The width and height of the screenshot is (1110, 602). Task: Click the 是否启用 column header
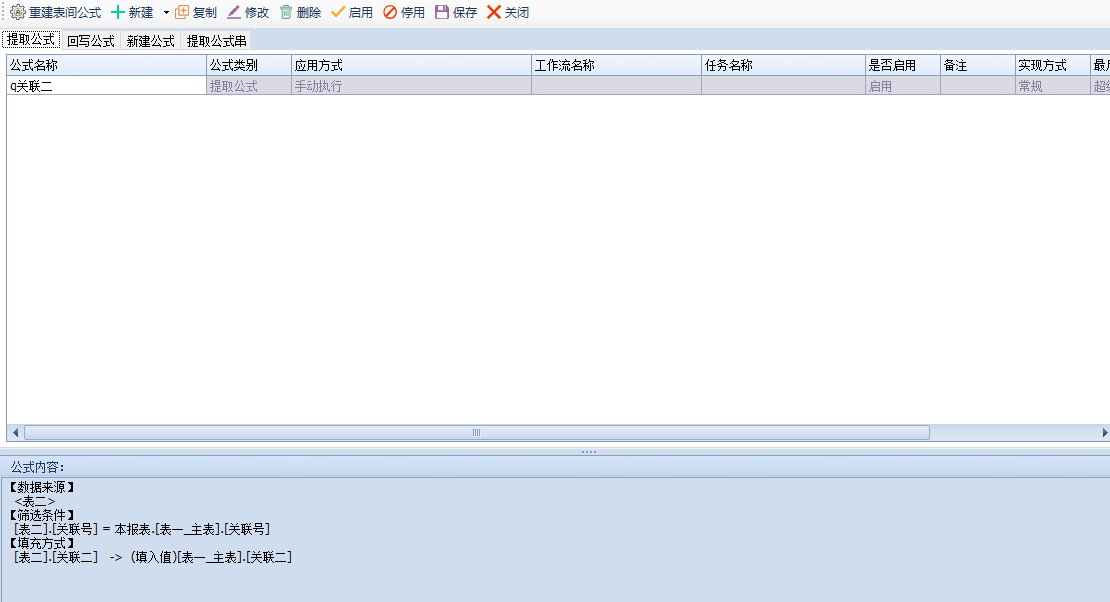pyautogui.click(x=902, y=65)
